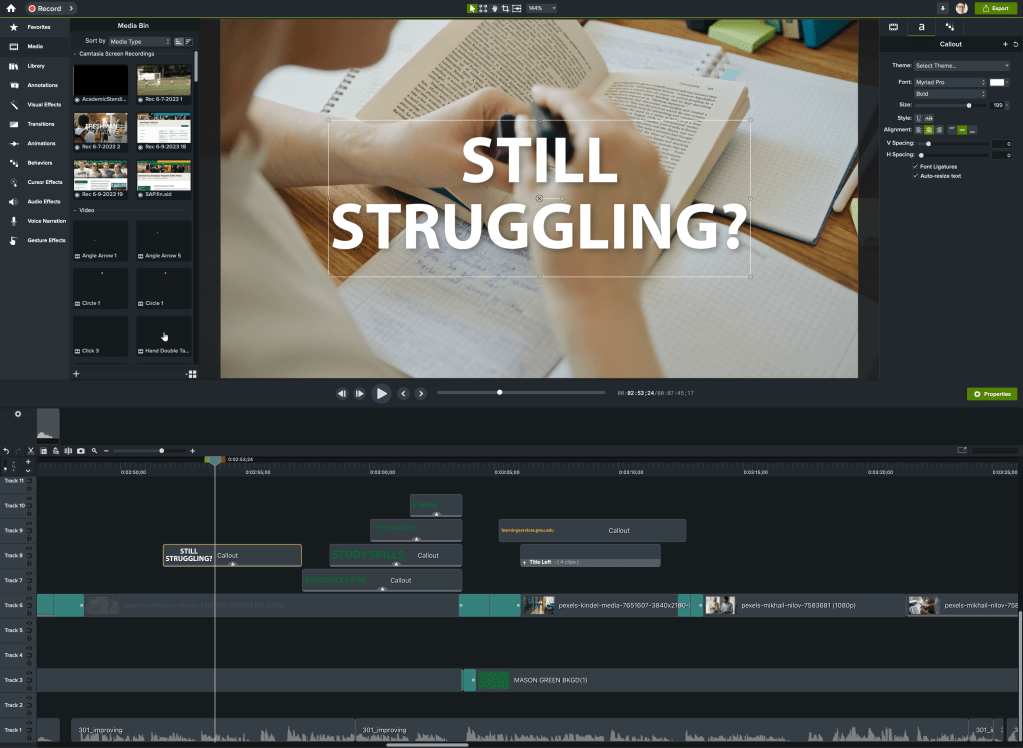Click the green Export button

(997, 8)
